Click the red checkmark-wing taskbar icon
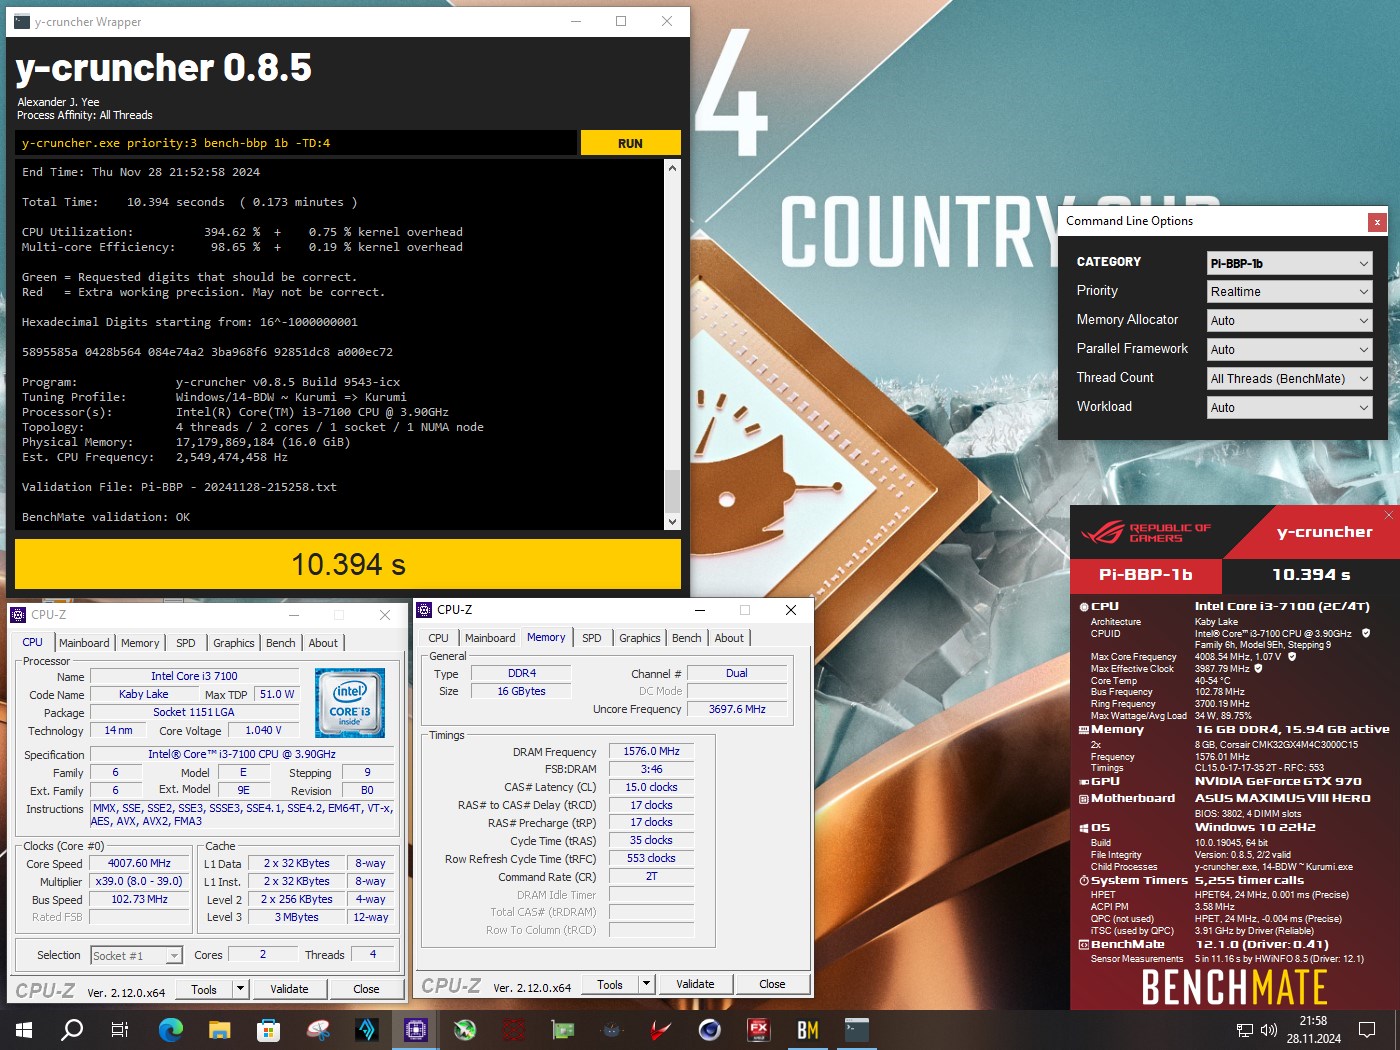Image resolution: width=1400 pixels, height=1050 pixels. [661, 1029]
